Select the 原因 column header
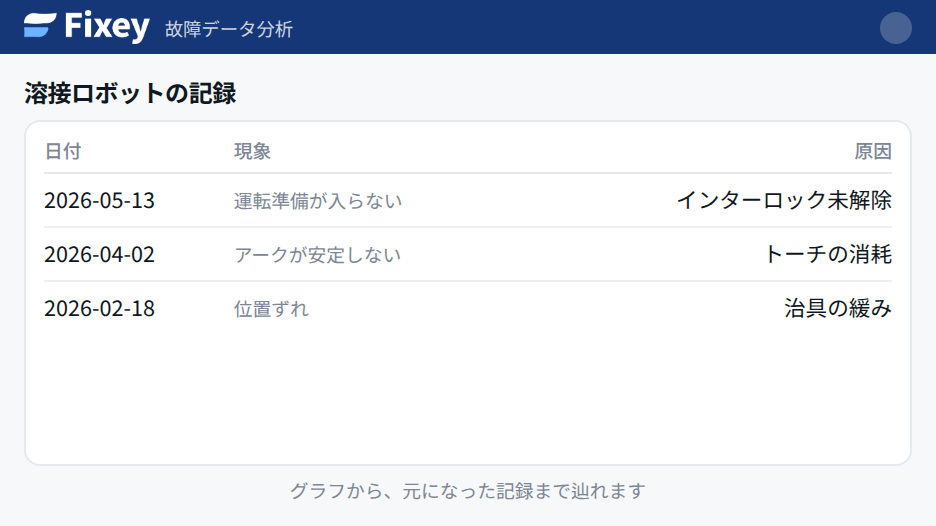The image size is (936, 526). tap(873, 152)
